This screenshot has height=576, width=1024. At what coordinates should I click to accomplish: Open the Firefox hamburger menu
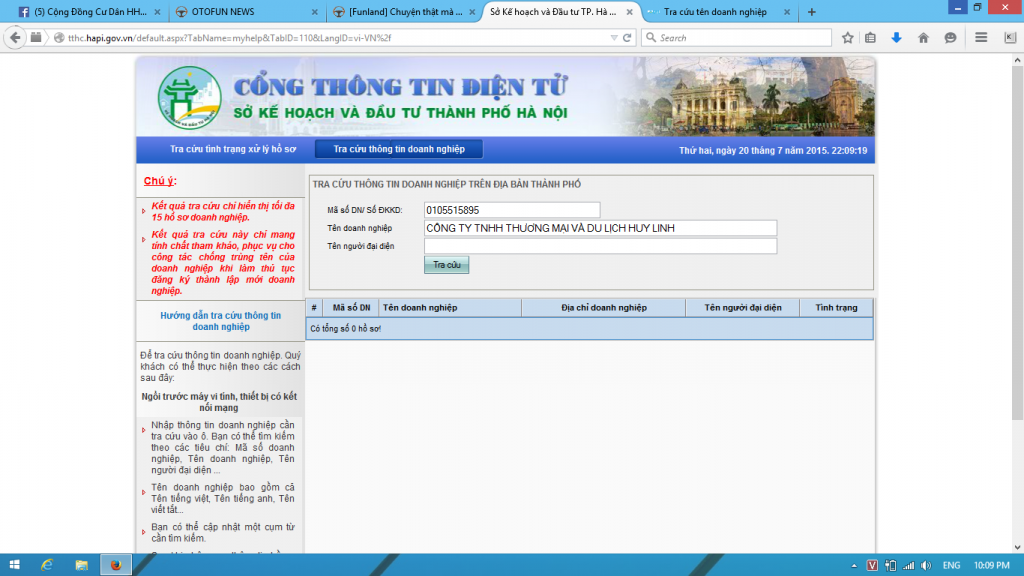[x=981, y=38]
